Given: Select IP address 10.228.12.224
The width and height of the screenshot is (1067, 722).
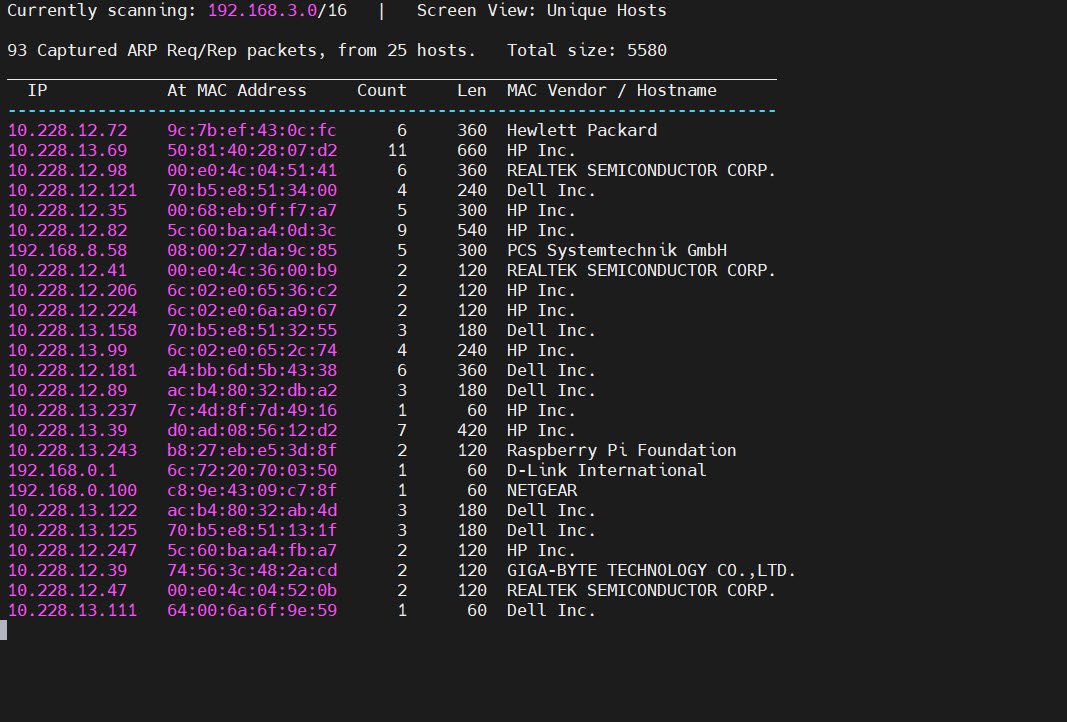Looking at the screenshot, I should (72, 310).
